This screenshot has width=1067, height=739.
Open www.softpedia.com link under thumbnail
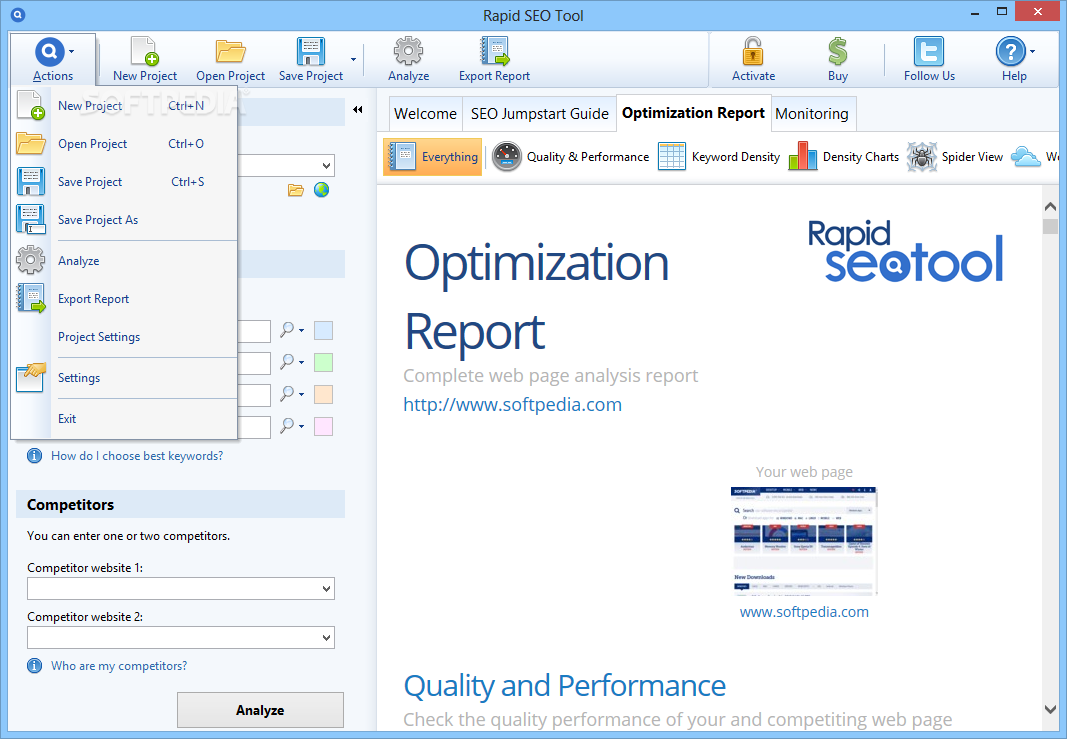[x=804, y=612]
